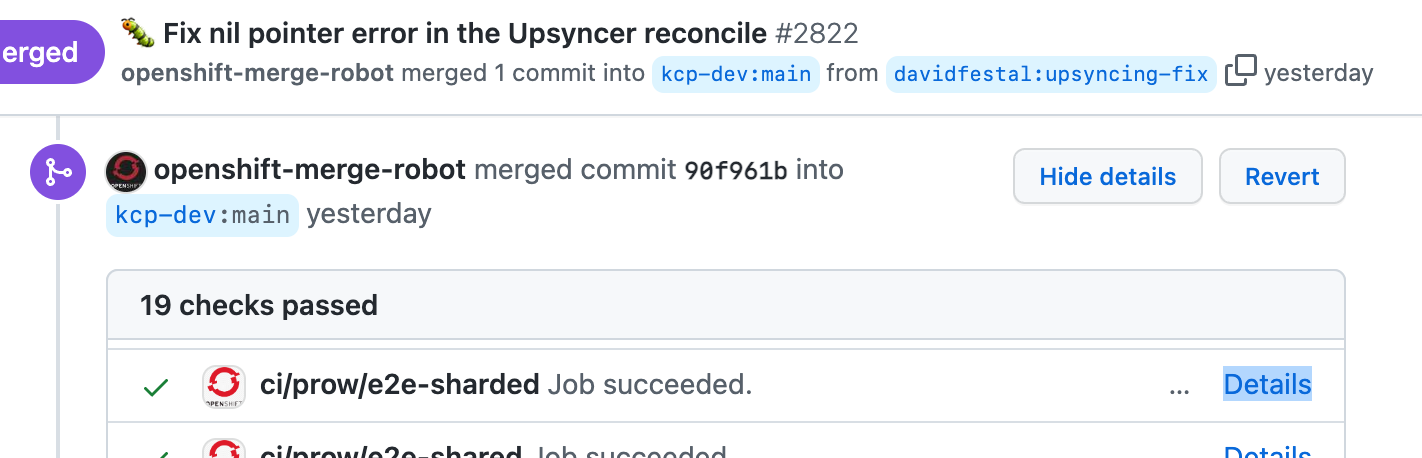Click openshift-merge-robot author in PR header
Screen dimensions: 1422x458
(258, 73)
